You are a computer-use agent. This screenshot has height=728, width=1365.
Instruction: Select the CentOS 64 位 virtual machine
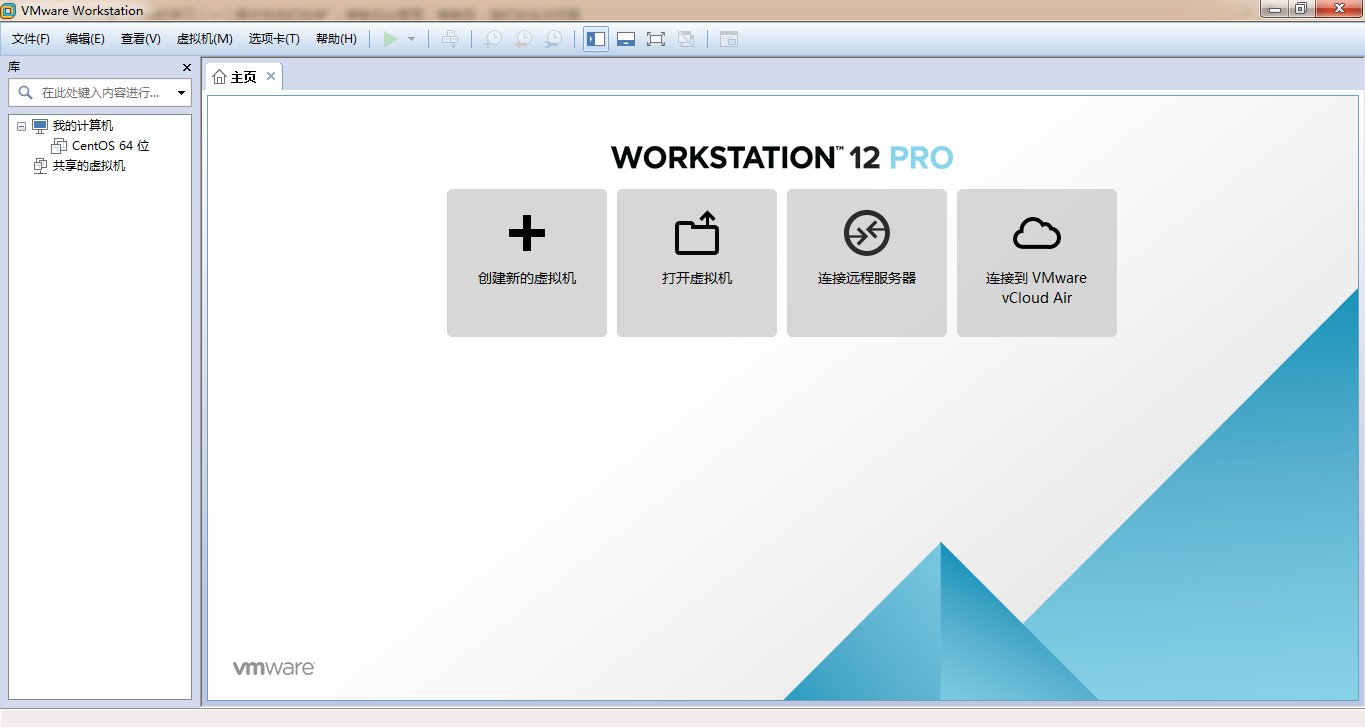[110, 146]
